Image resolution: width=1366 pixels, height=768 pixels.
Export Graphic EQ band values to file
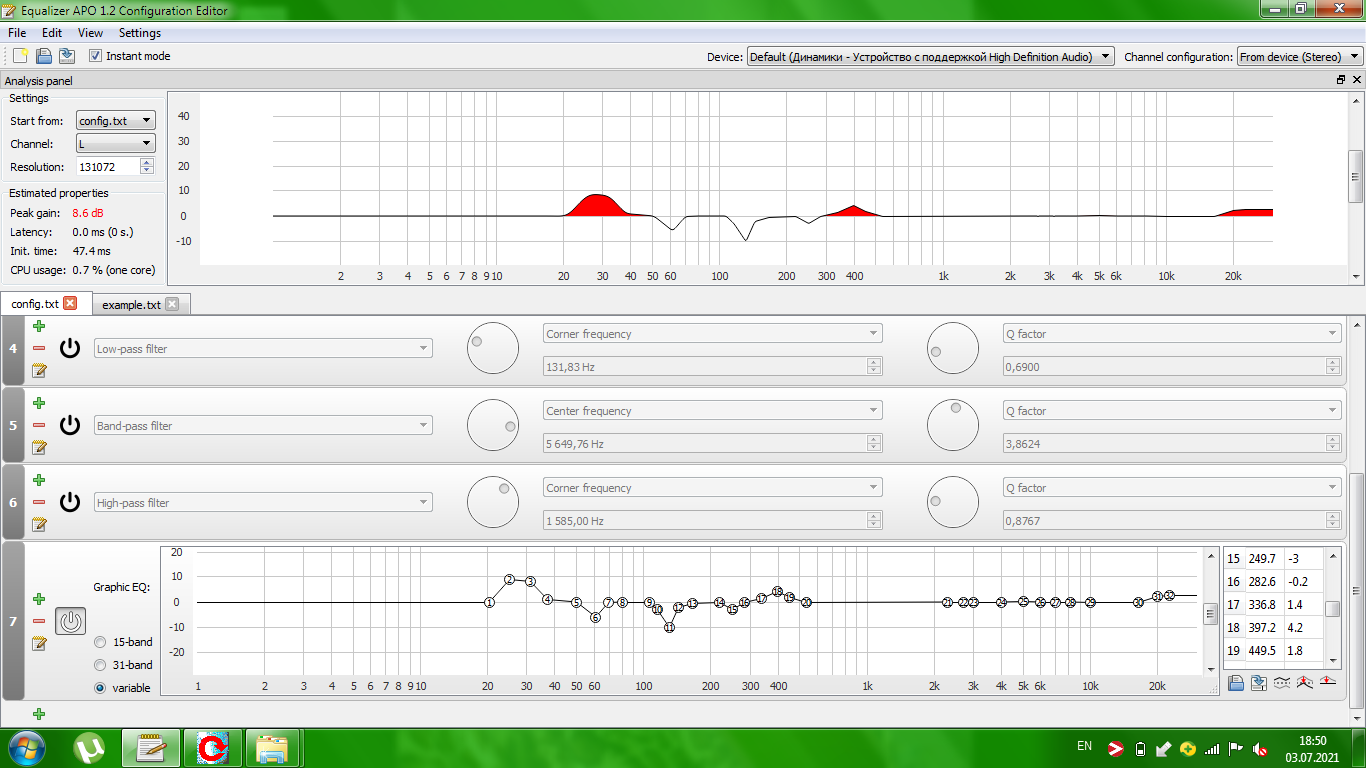click(x=1259, y=683)
